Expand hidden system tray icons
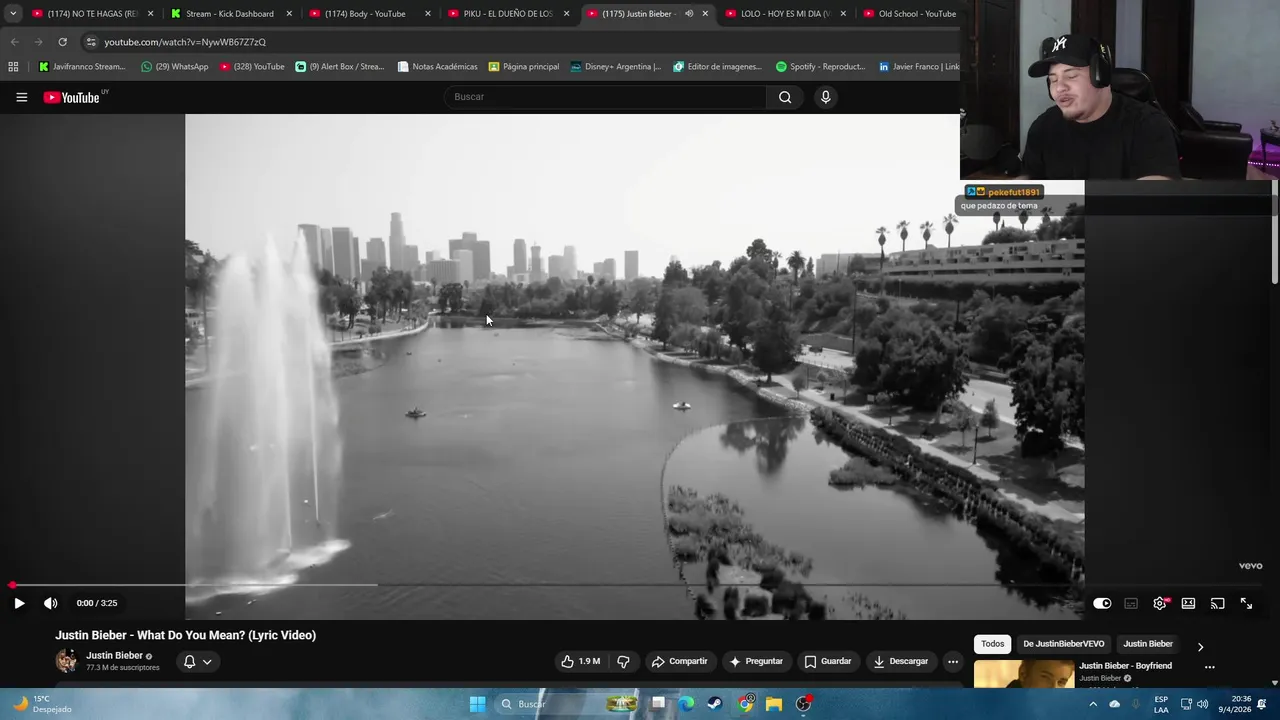Screen dimensions: 1280x720 [1093, 704]
